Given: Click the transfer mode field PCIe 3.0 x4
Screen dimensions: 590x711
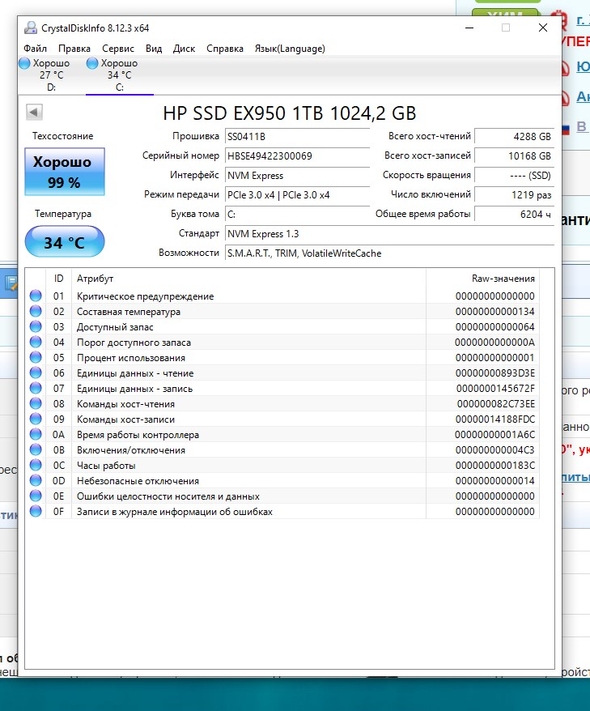Looking at the screenshot, I should pyautogui.click(x=297, y=195).
